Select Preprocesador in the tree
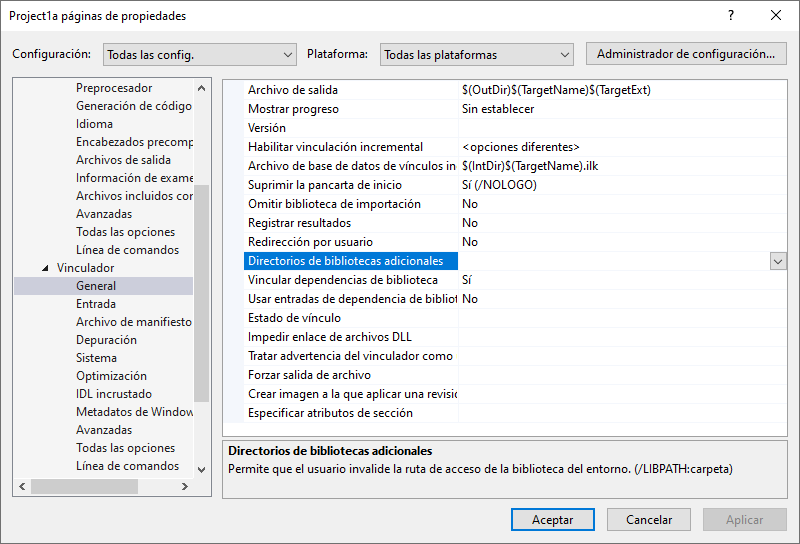The image size is (800, 544). point(114,88)
